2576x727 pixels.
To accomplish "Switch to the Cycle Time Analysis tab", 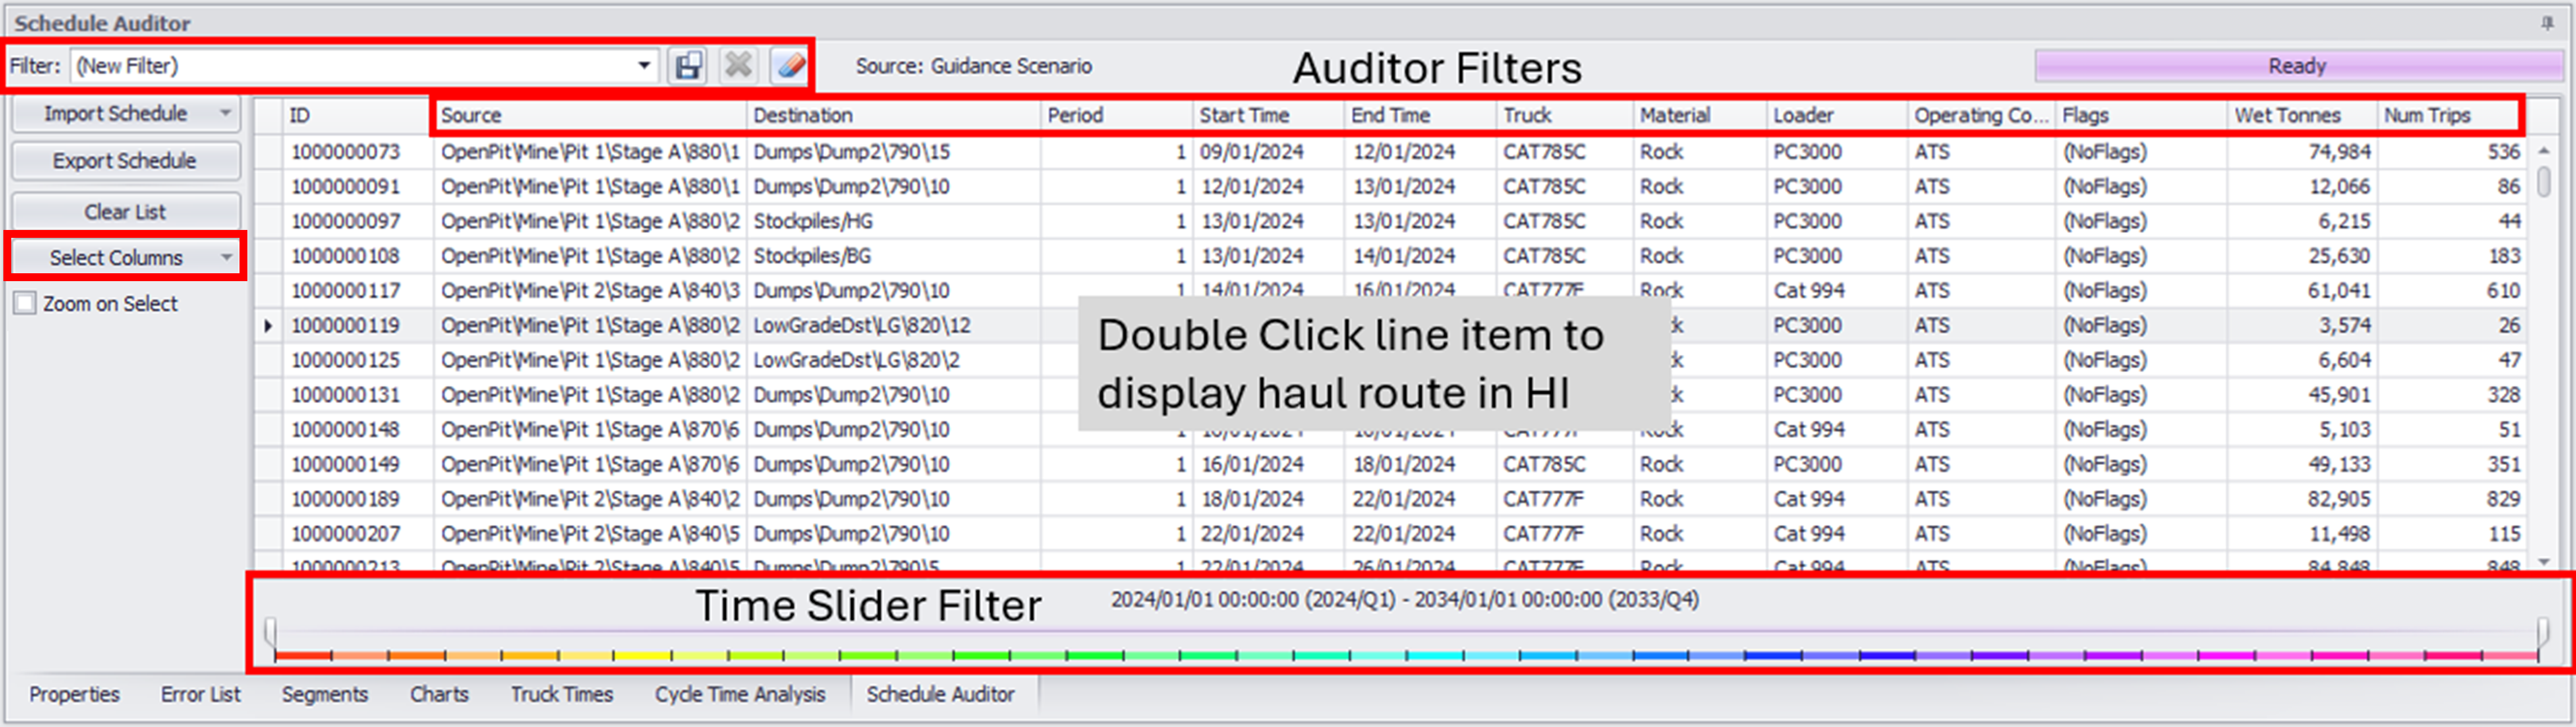I will click(739, 694).
